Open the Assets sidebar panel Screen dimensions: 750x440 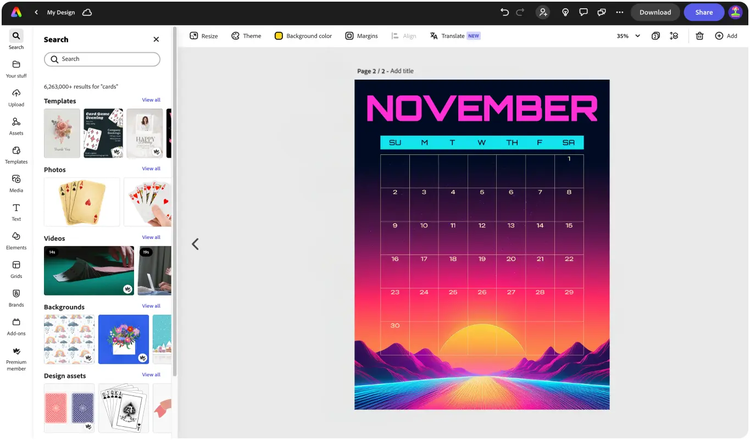click(16, 126)
